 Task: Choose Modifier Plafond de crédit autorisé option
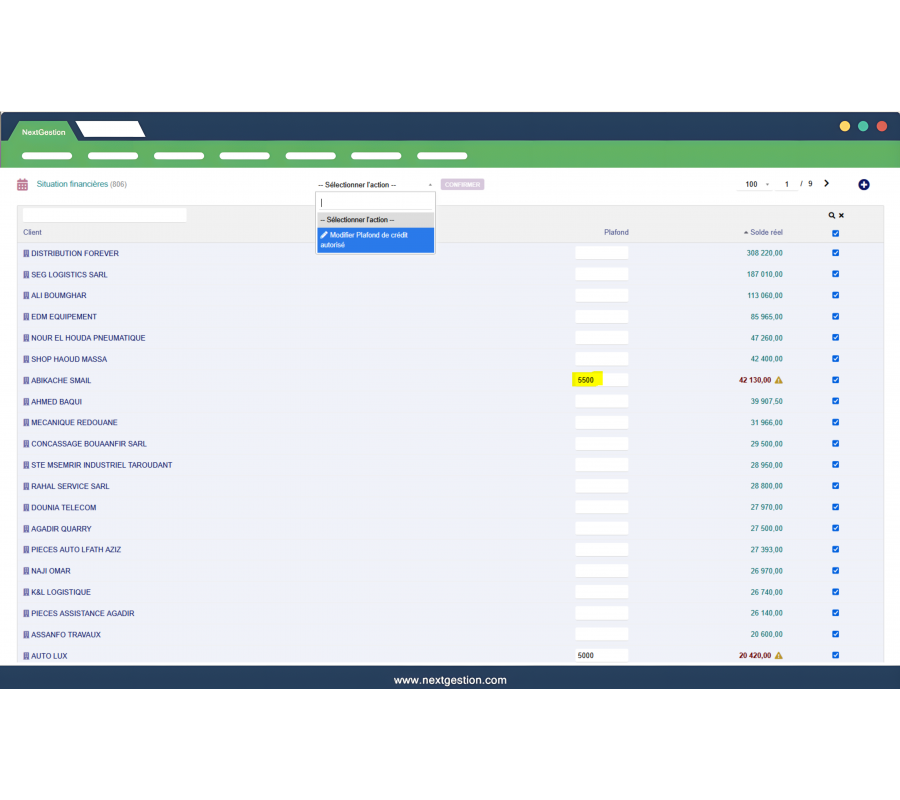pos(375,240)
